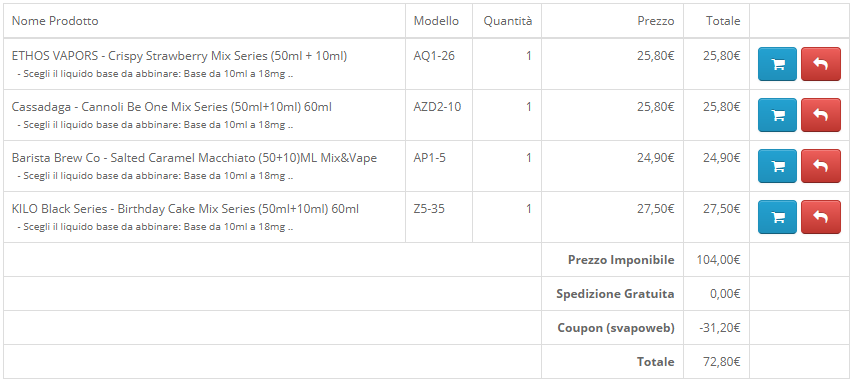The image size is (855, 385).
Task: Return the ETHOS VAPORS Crispy Strawberry item
Action: click(x=821, y=64)
